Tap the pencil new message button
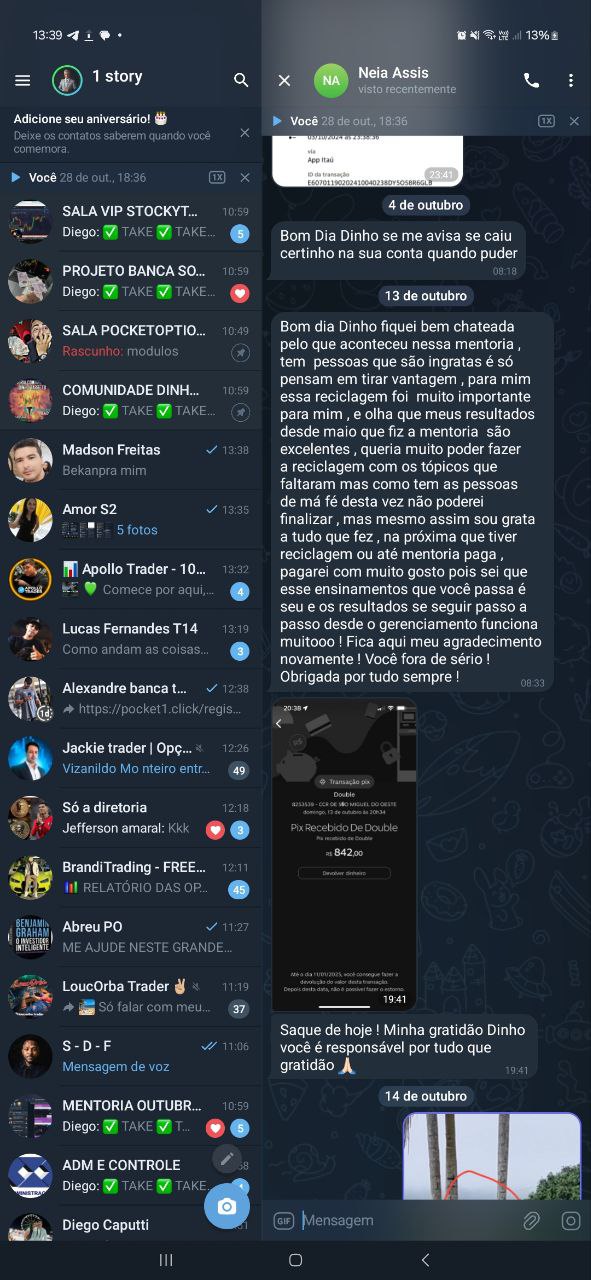 point(227,1159)
